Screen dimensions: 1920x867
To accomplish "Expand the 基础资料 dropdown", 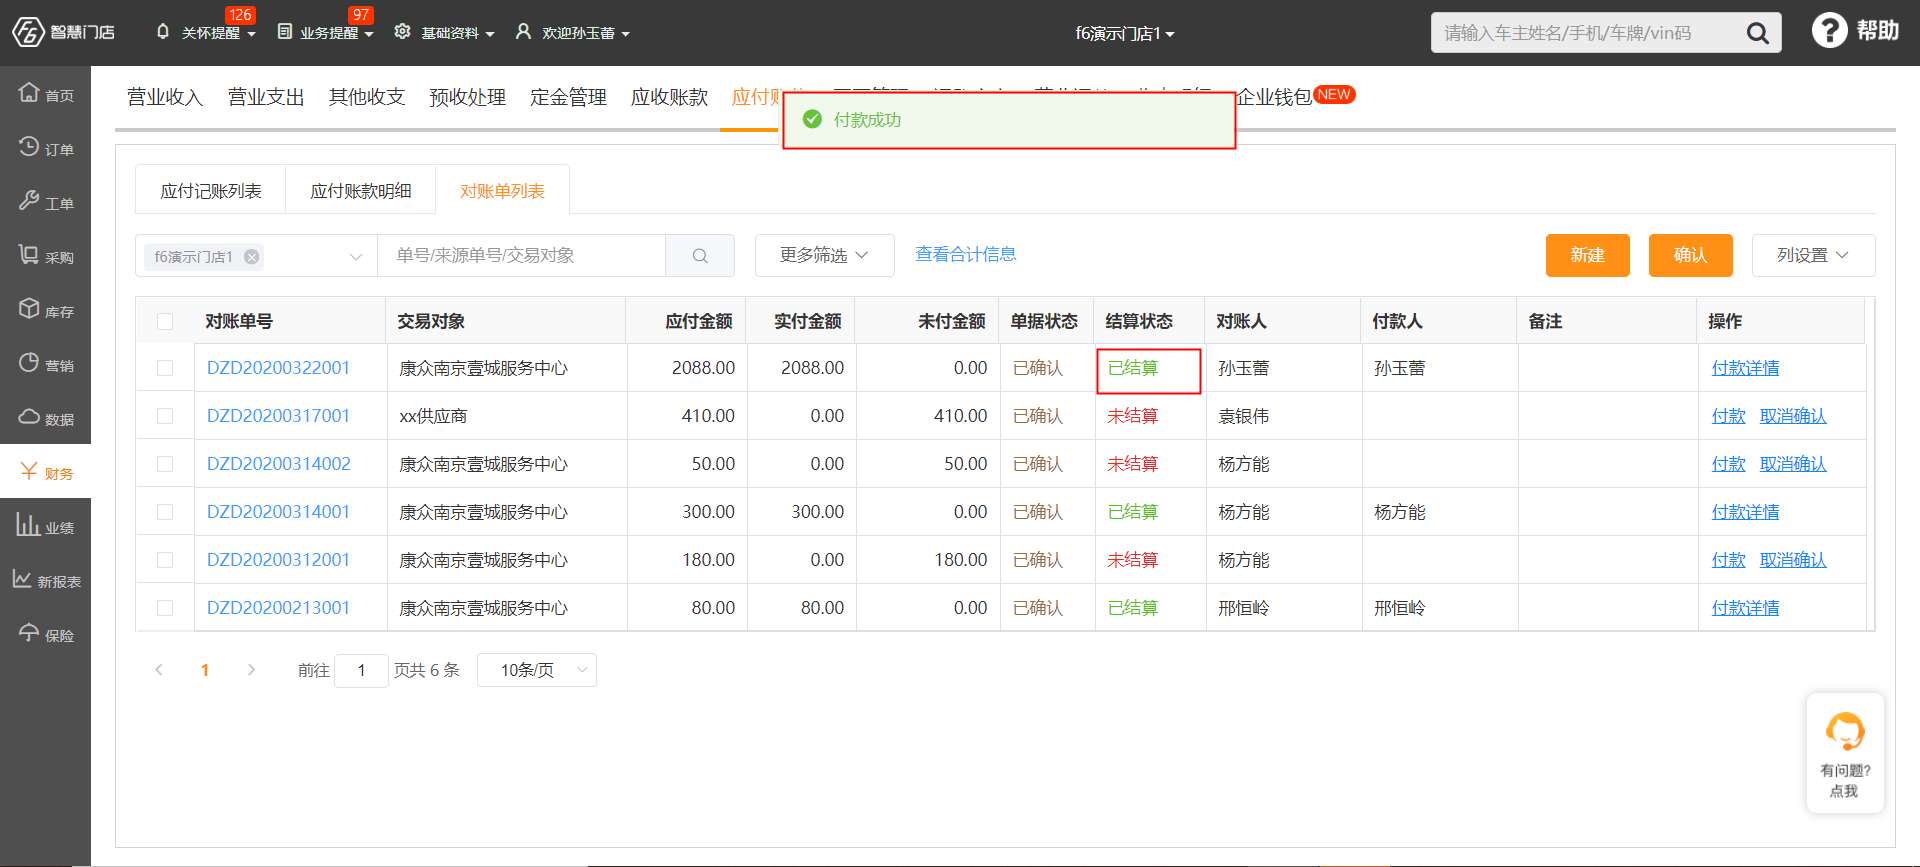I will 444,33.
